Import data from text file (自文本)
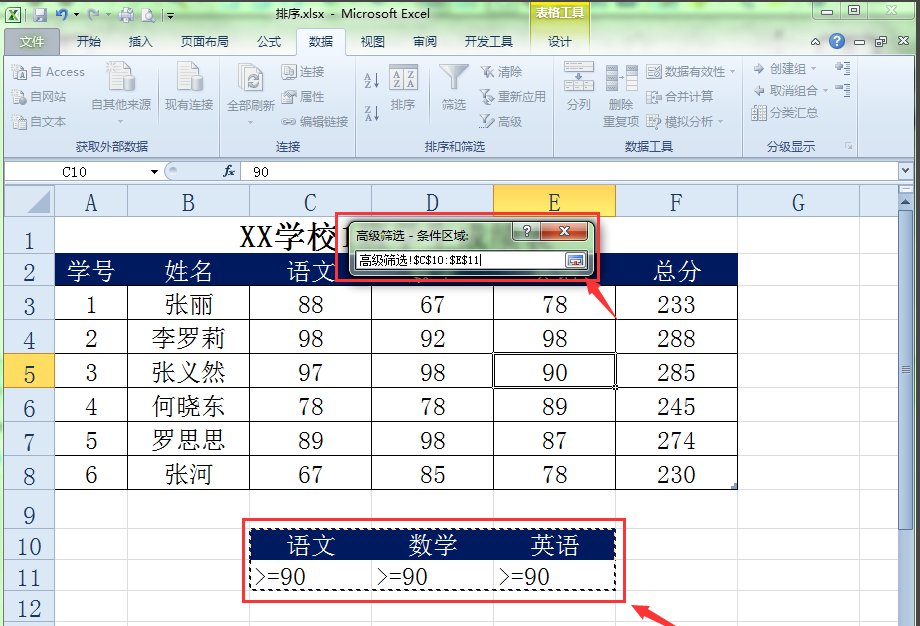 [39, 122]
